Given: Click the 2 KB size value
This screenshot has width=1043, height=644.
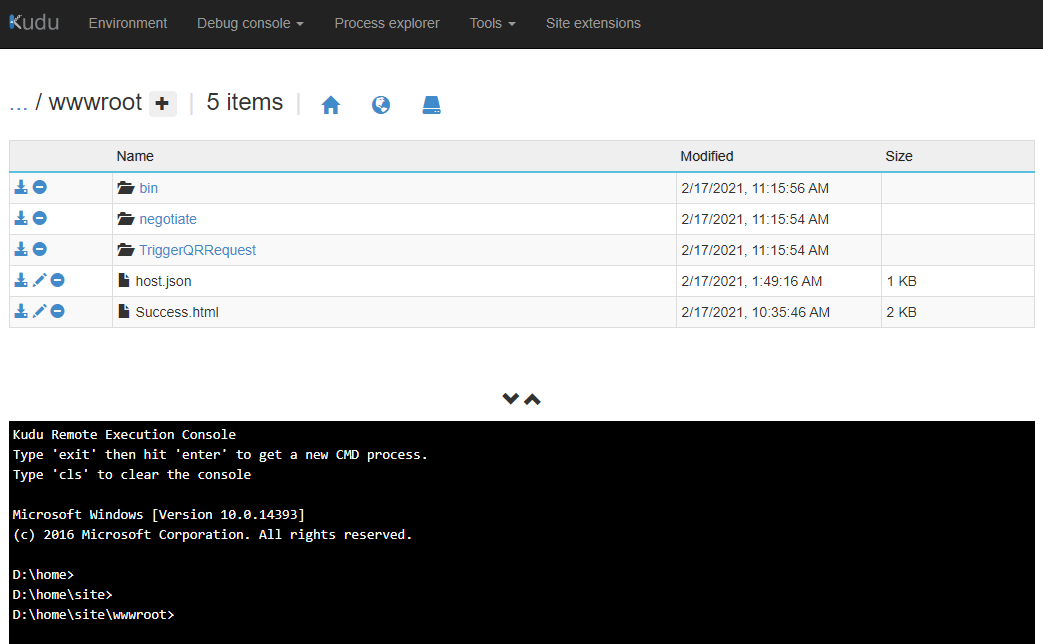Looking at the screenshot, I should 901,312.
